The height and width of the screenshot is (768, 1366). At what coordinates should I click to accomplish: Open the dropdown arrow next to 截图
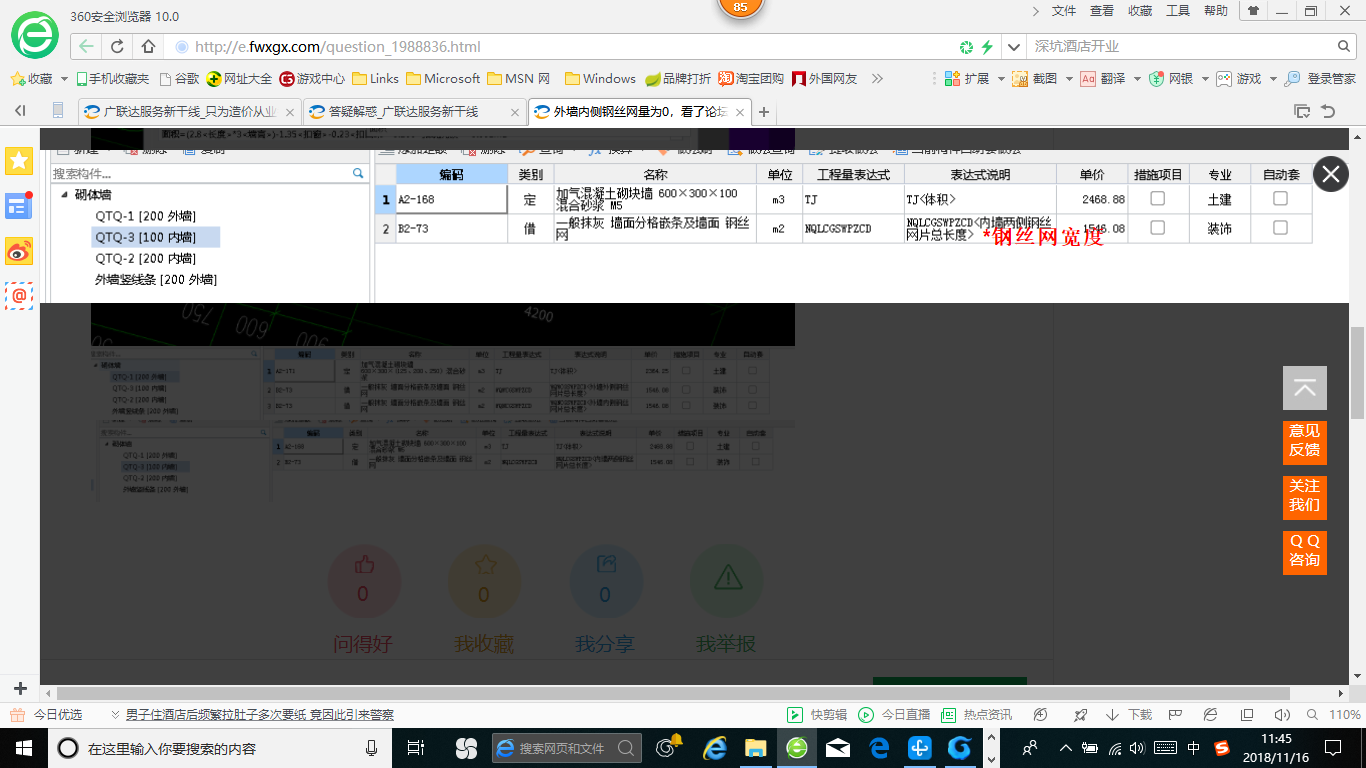pos(1068,78)
